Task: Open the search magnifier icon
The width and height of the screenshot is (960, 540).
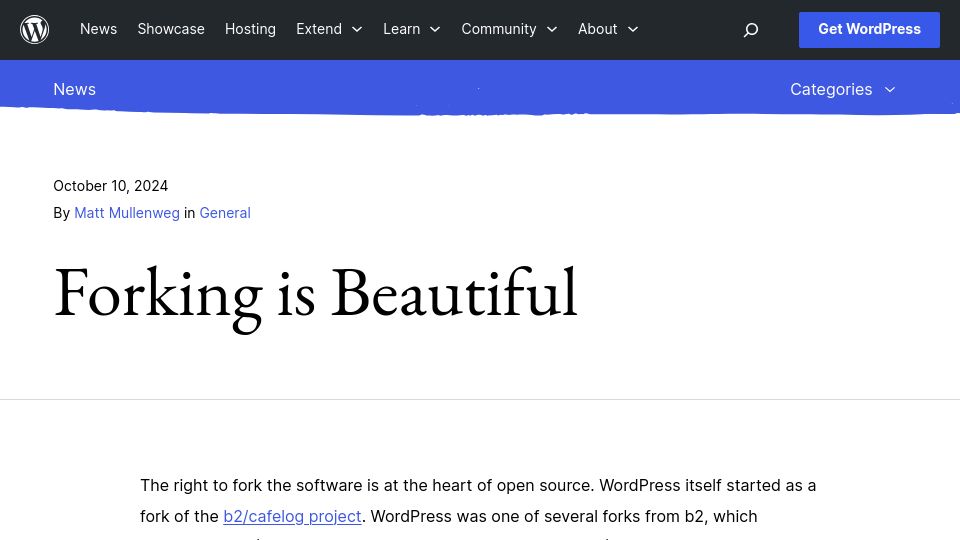Action: (751, 29)
